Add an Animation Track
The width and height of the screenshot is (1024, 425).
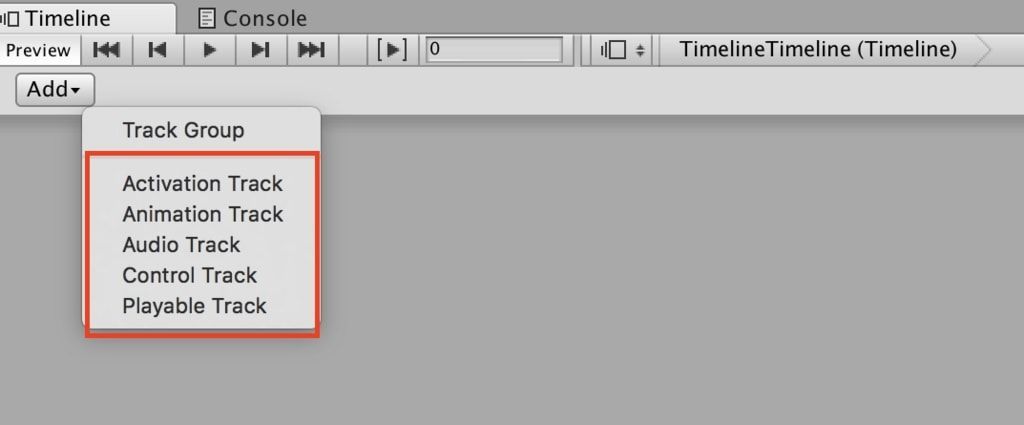click(202, 214)
